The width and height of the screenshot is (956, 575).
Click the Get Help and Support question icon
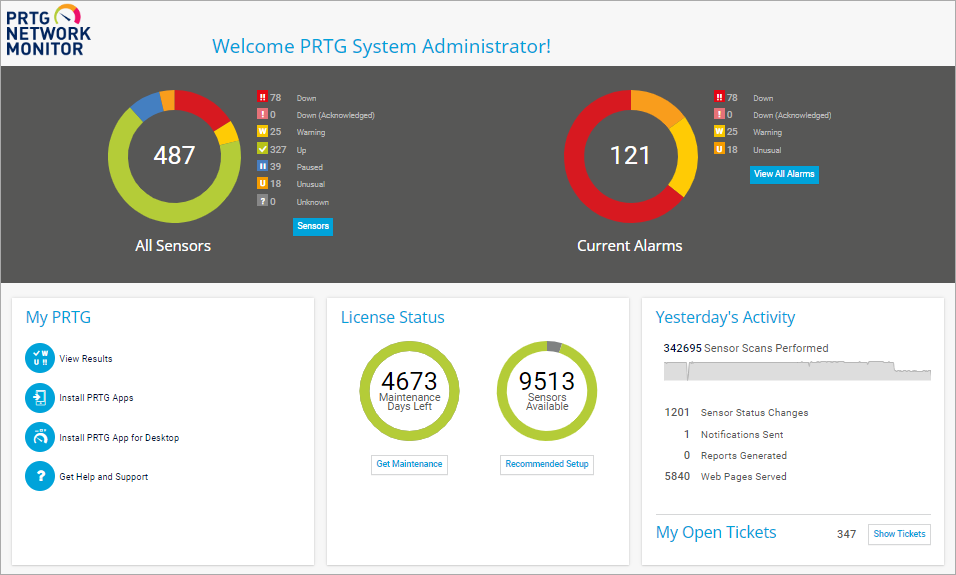40,477
